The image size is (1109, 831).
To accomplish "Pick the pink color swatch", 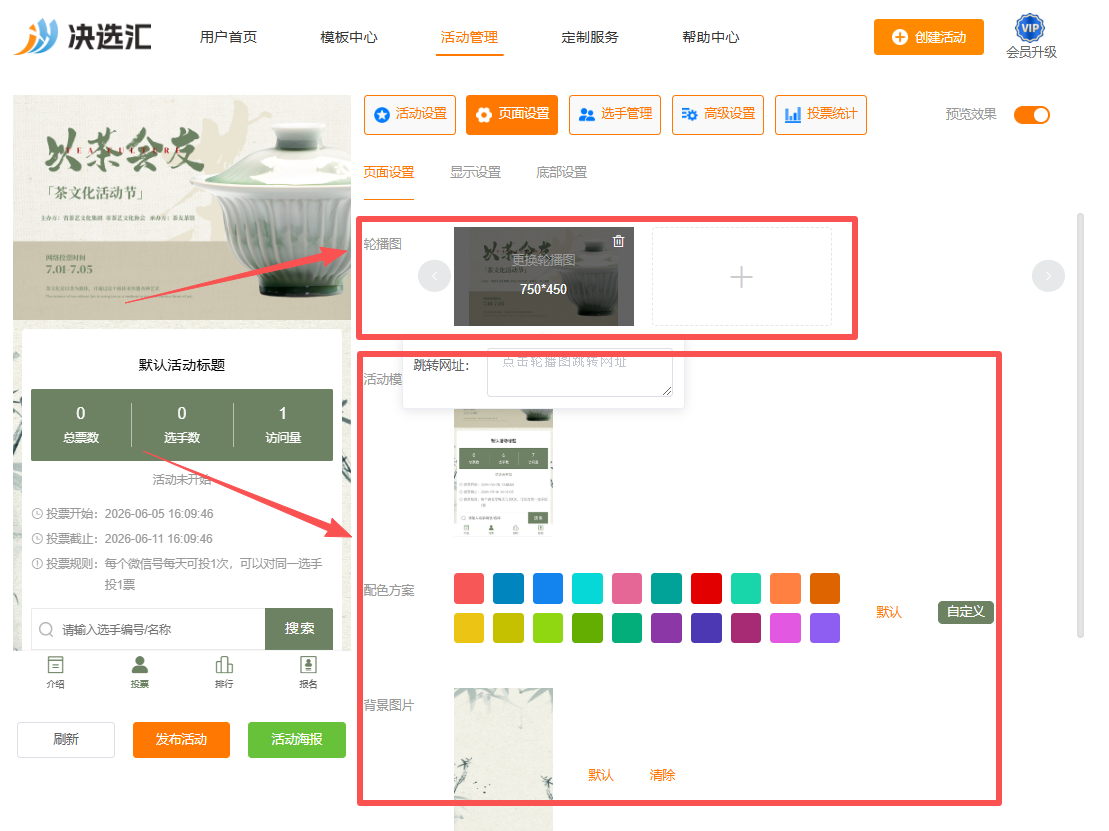I will (x=627, y=588).
